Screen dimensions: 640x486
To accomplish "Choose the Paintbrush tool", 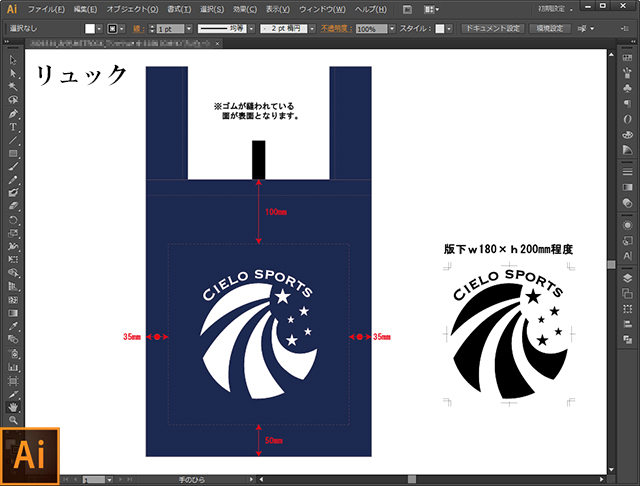I will (x=13, y=166).
